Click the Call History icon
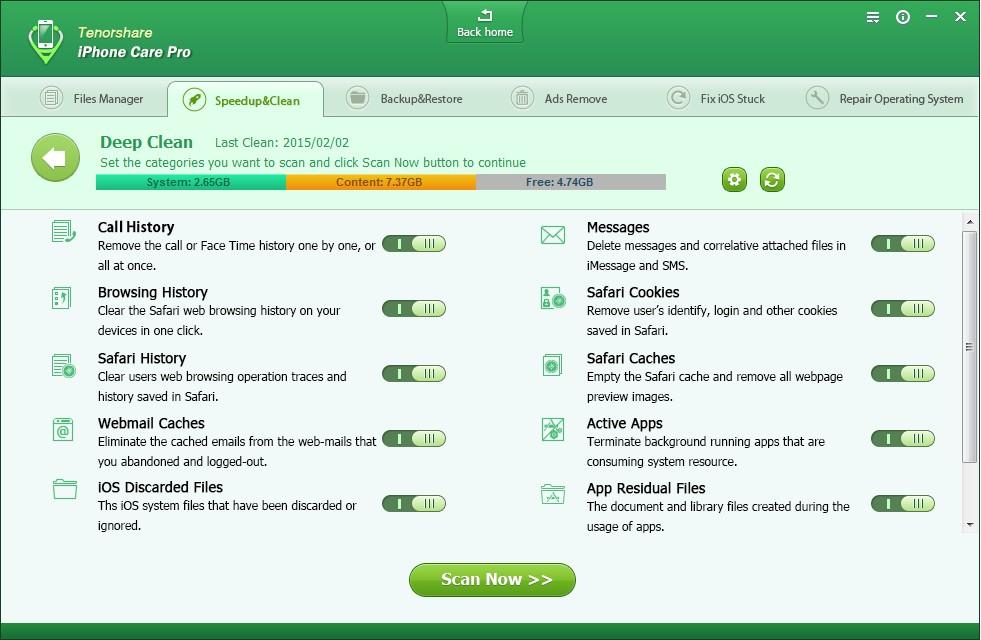The image size is (981, 640). (x=63, y=231)
